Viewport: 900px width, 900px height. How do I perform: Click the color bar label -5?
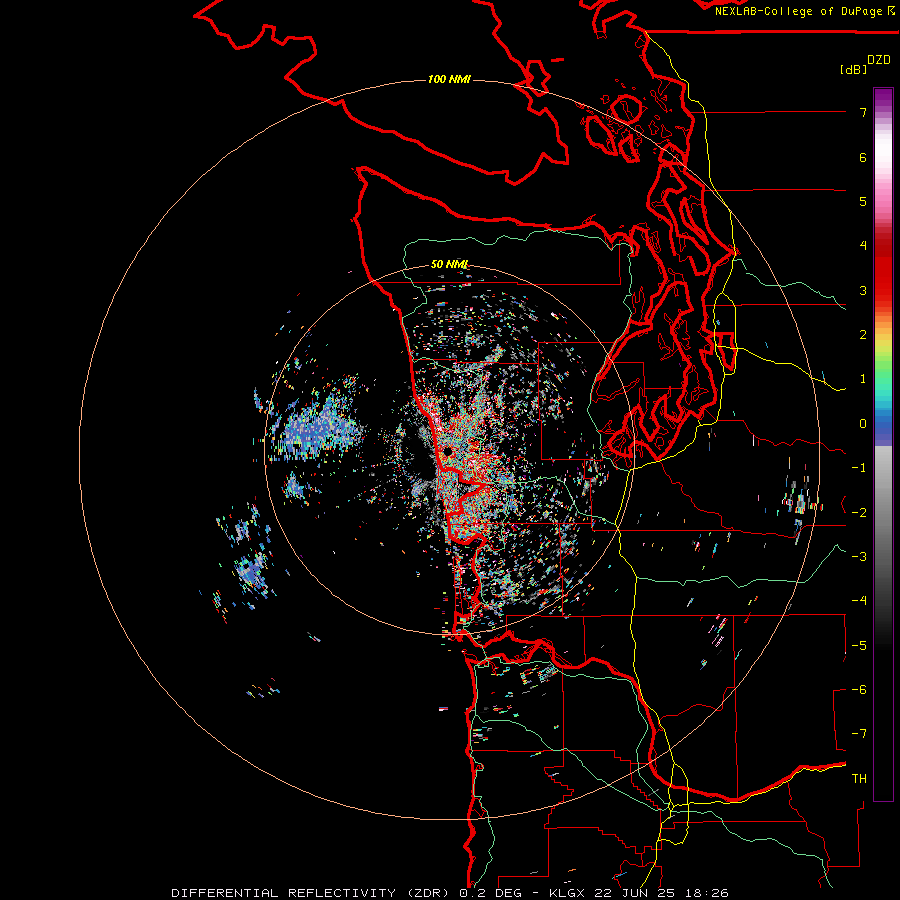[x=859, y=645]
